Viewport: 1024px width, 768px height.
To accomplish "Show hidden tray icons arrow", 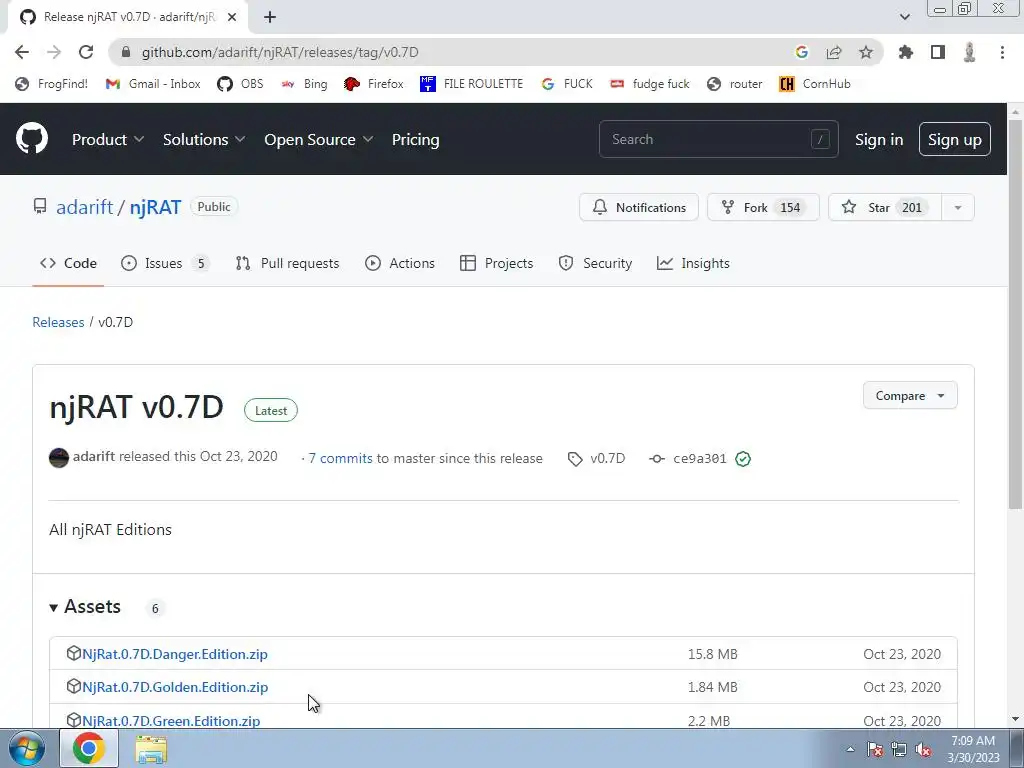I will 850,750.
